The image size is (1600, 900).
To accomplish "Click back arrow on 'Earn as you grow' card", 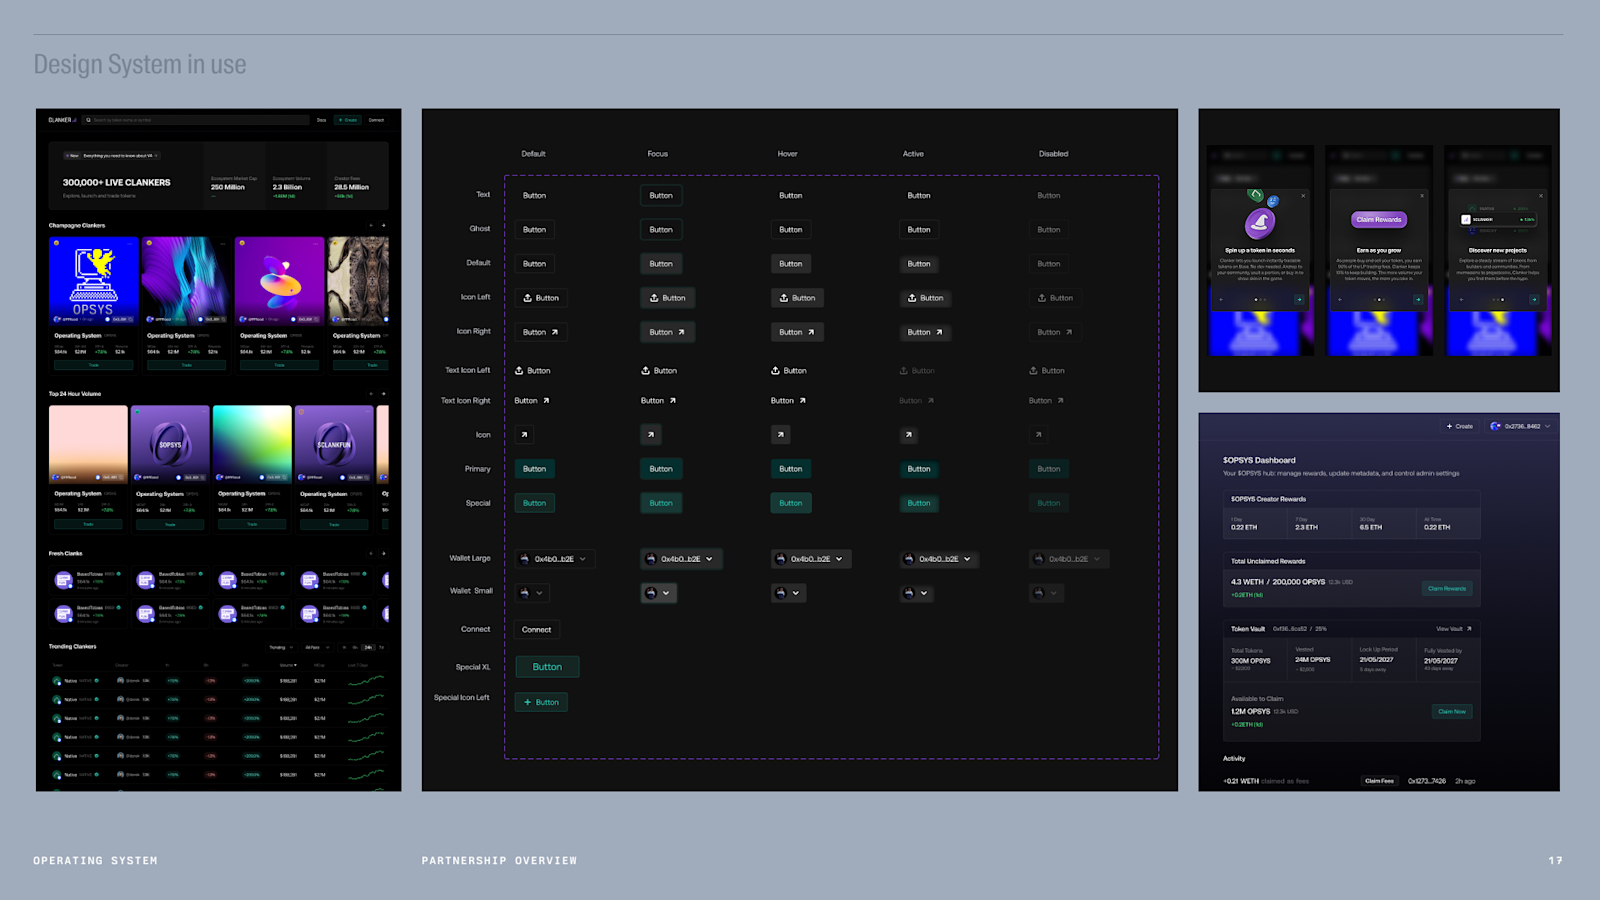I will [1340, 299].
